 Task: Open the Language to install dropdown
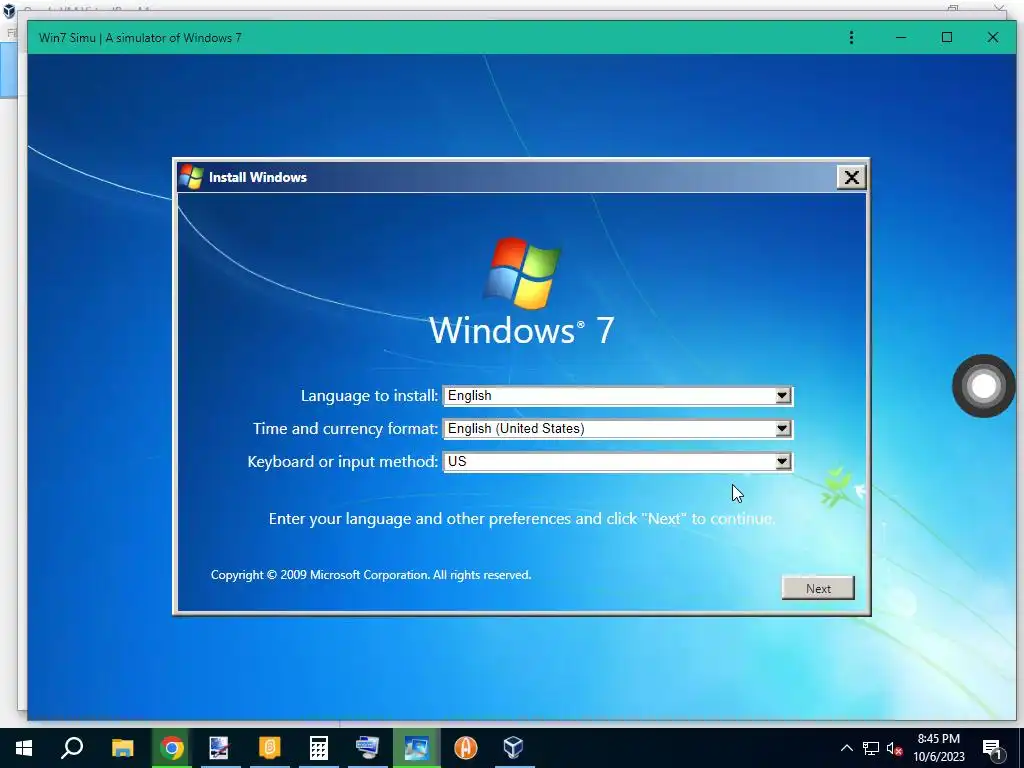618,396
